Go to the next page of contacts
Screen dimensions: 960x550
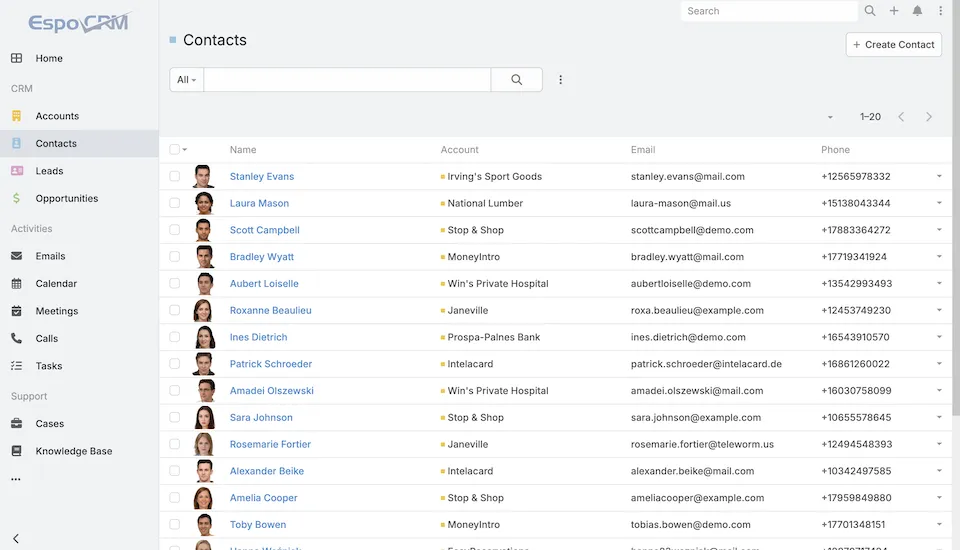pos(929,117)
